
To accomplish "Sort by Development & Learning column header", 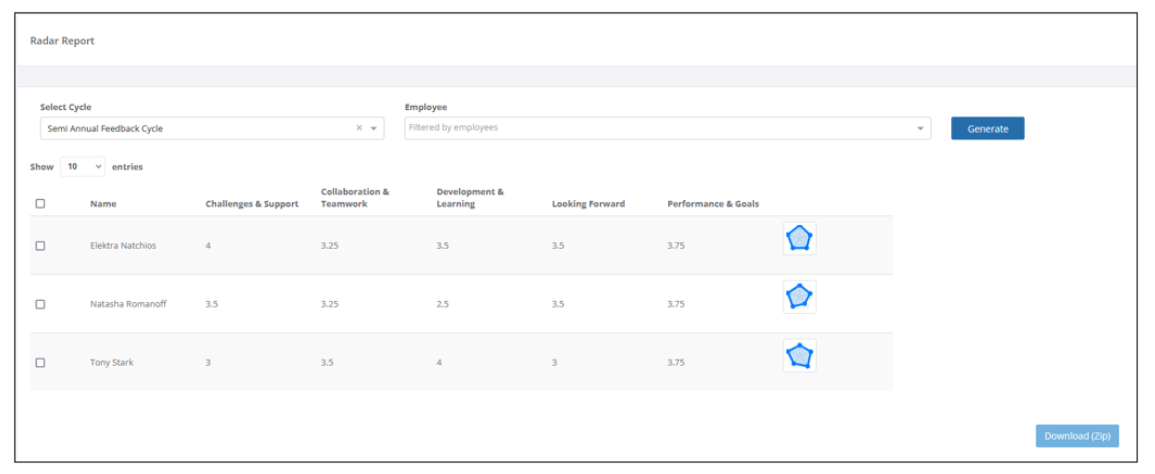I will pos(470,198).
